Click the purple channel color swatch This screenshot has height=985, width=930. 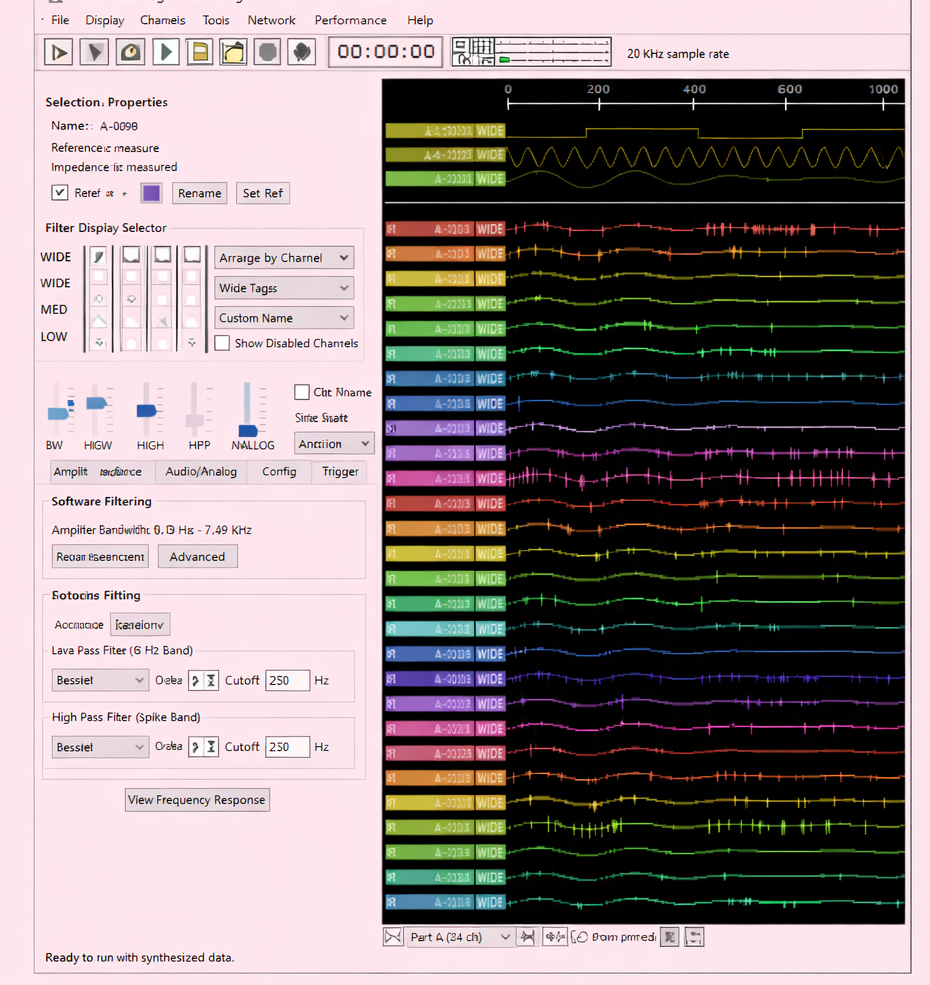[151, 193]
